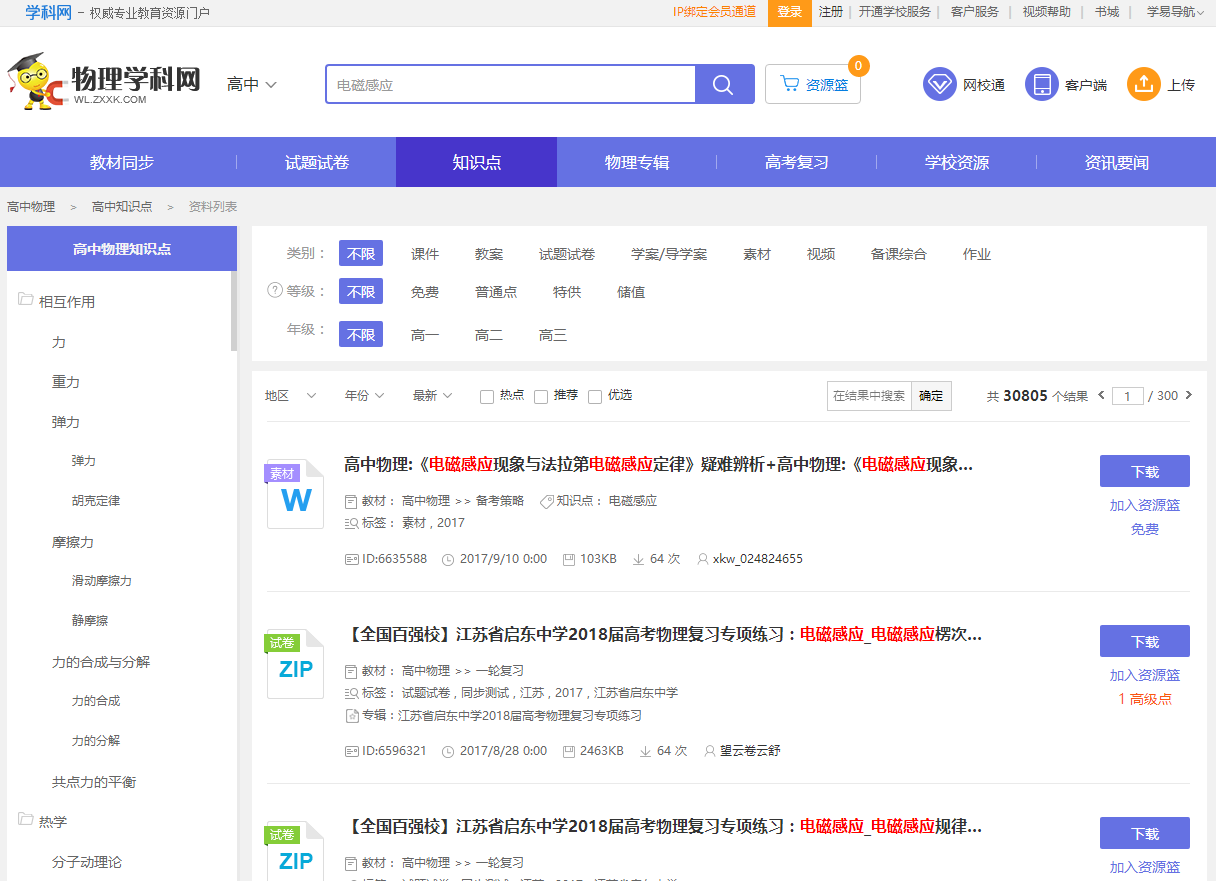The height and width of the screenshot is (881, 1216).
Task: Switch to the 高考复习 tab
Action: 795,161
